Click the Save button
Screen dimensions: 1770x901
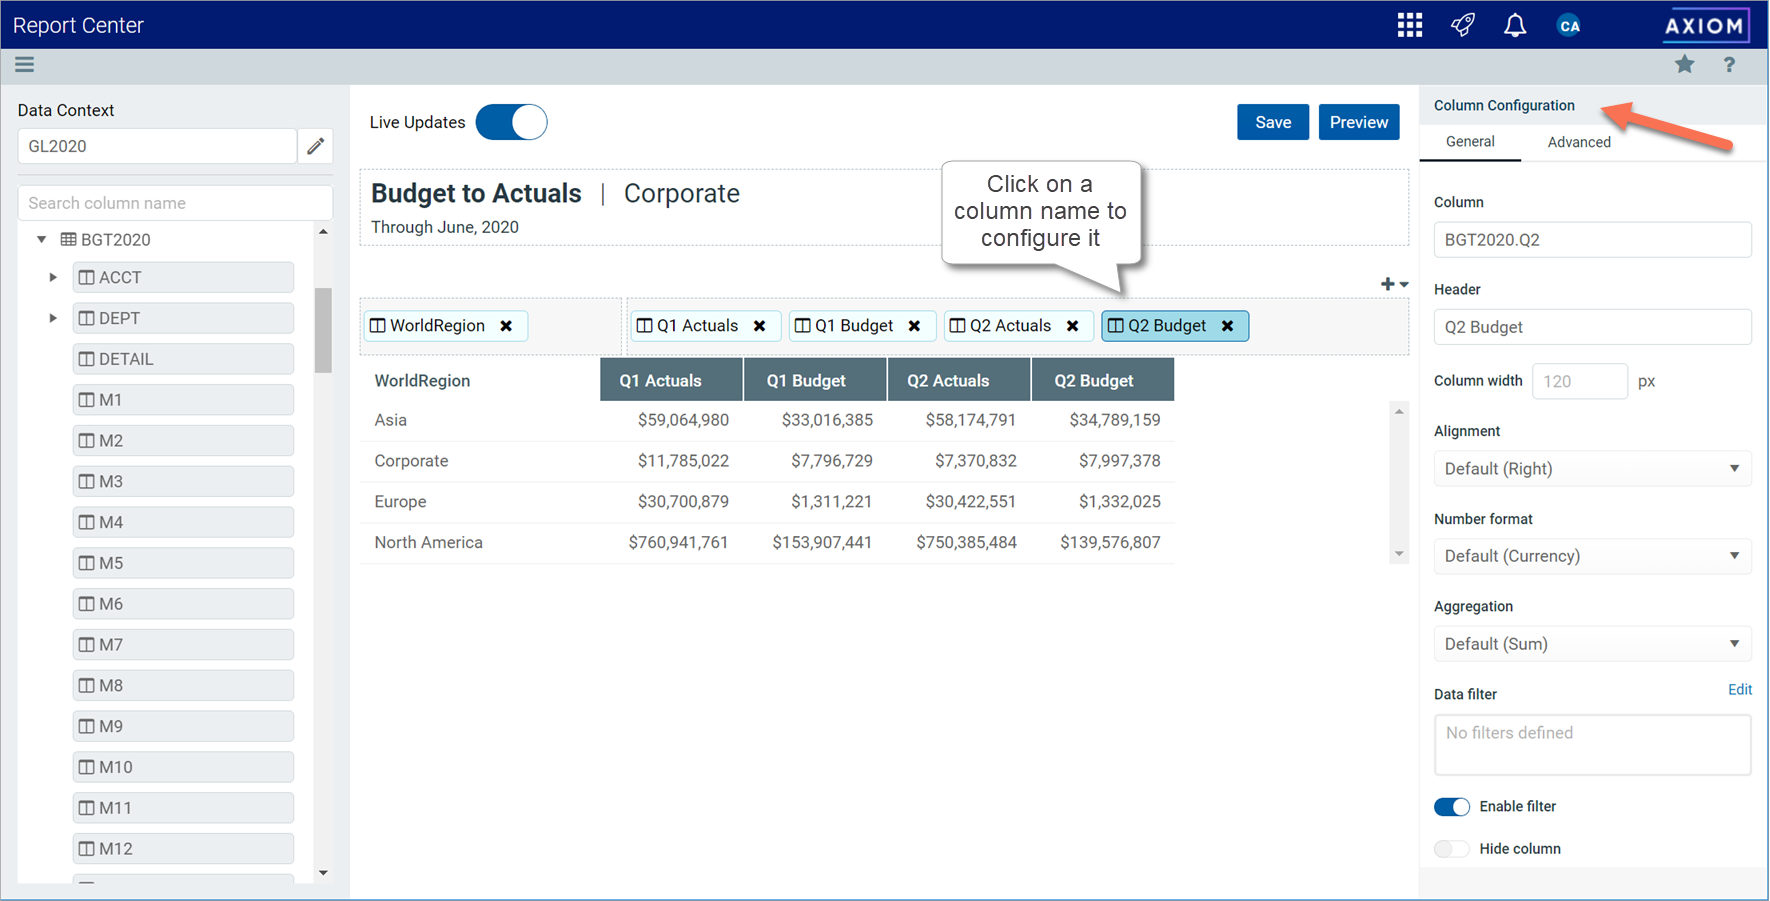[x=1273, y=121]
